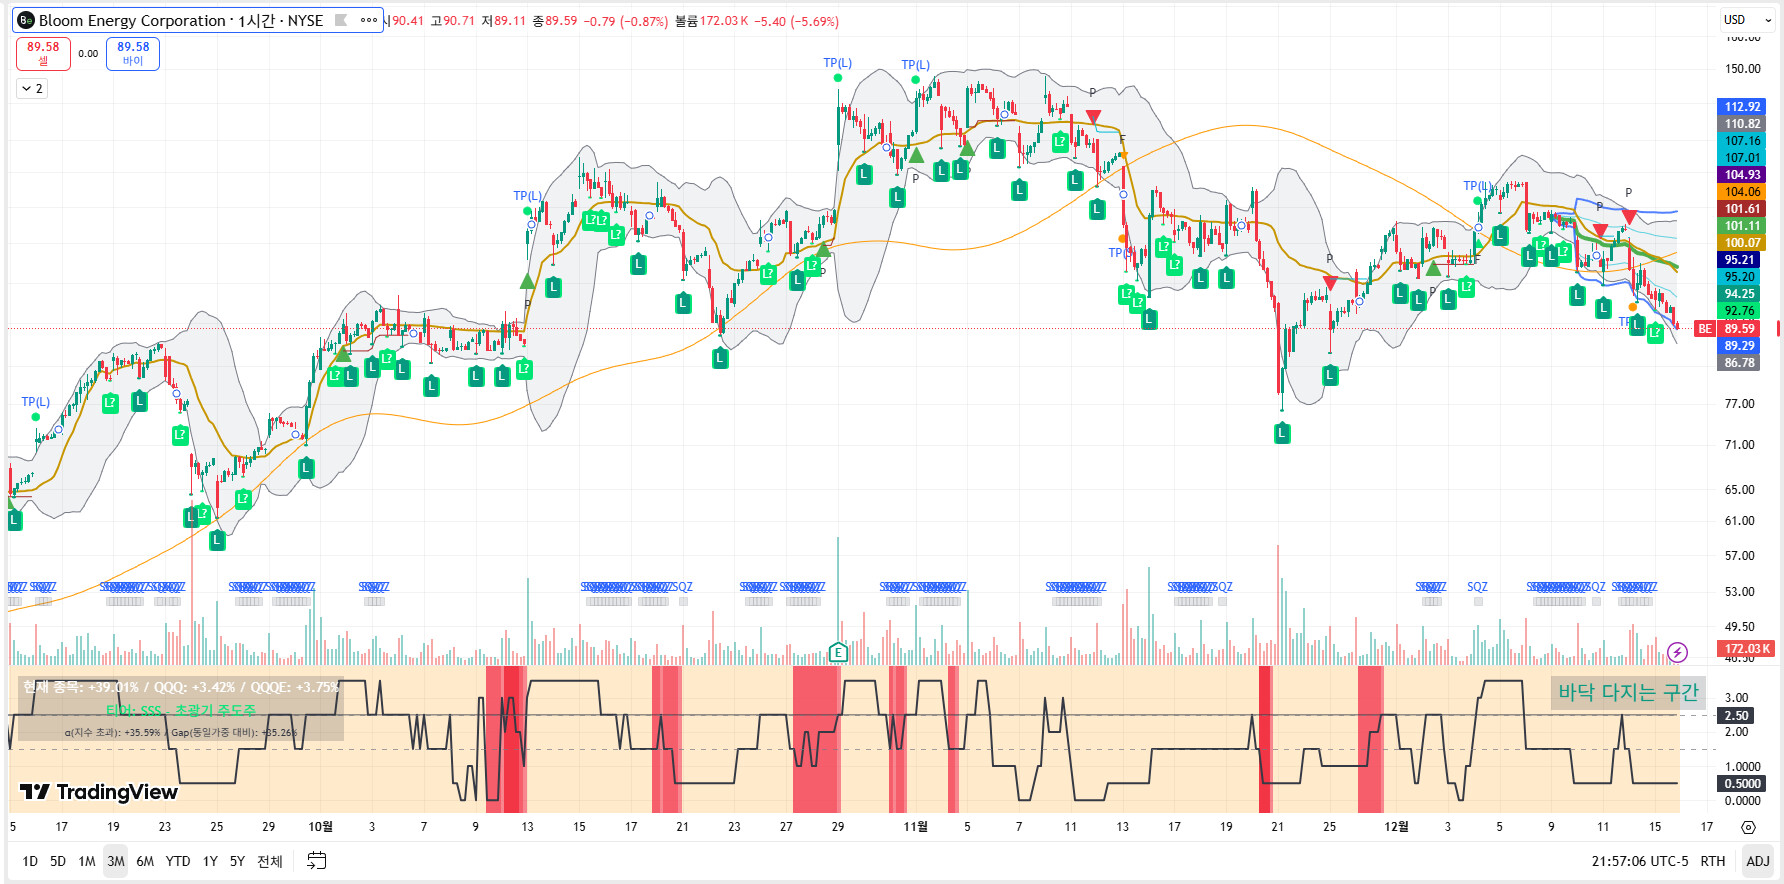
Task: Click the 0.5000 indicator axis label
Action: 1743,783
